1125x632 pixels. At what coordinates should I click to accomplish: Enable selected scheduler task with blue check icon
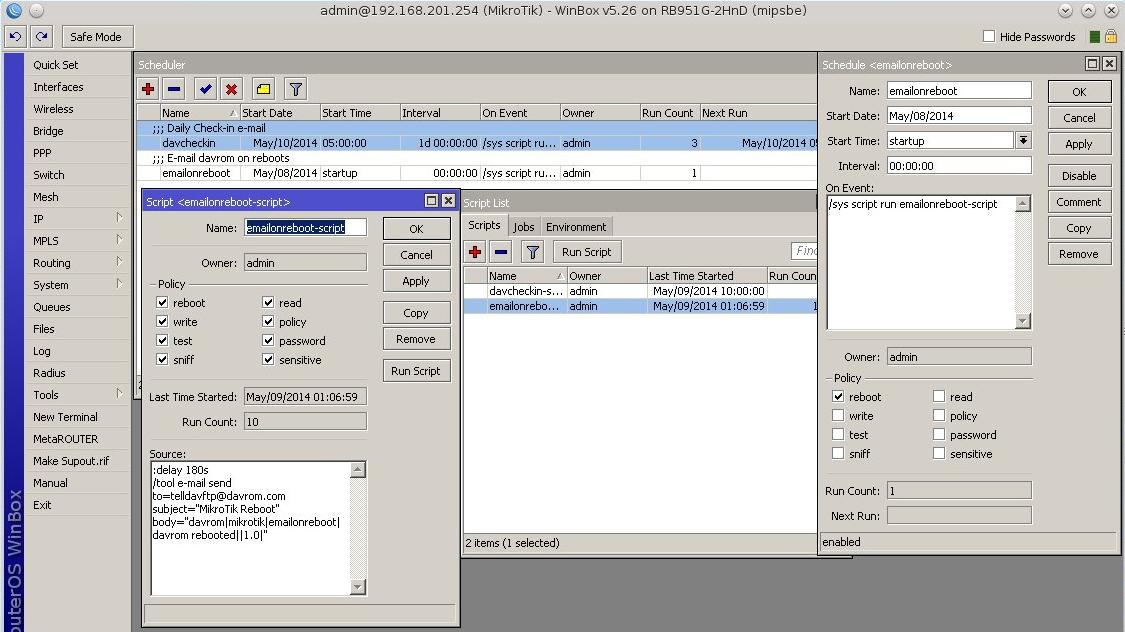tap(204, 89)
